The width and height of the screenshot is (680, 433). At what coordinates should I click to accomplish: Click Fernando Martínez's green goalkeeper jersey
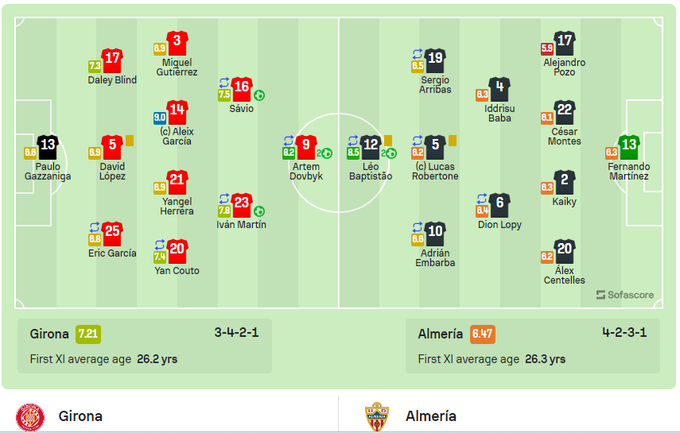click(628, 147)
